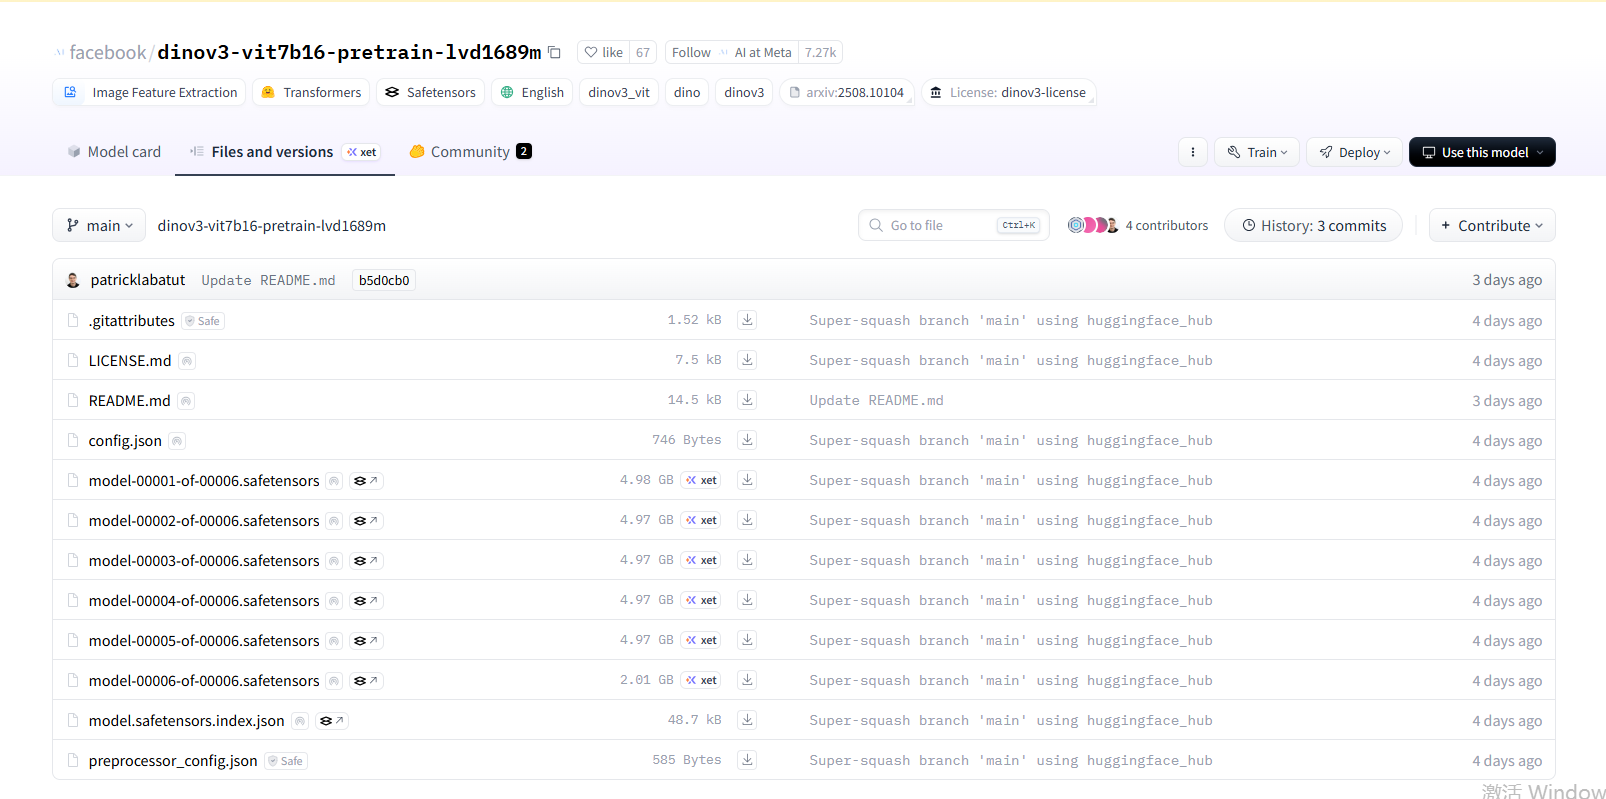The width and height of the screenshot is (1606, 799).
Task: Open the 'Update README.md' commit message on README row
Action: point(876,400)
